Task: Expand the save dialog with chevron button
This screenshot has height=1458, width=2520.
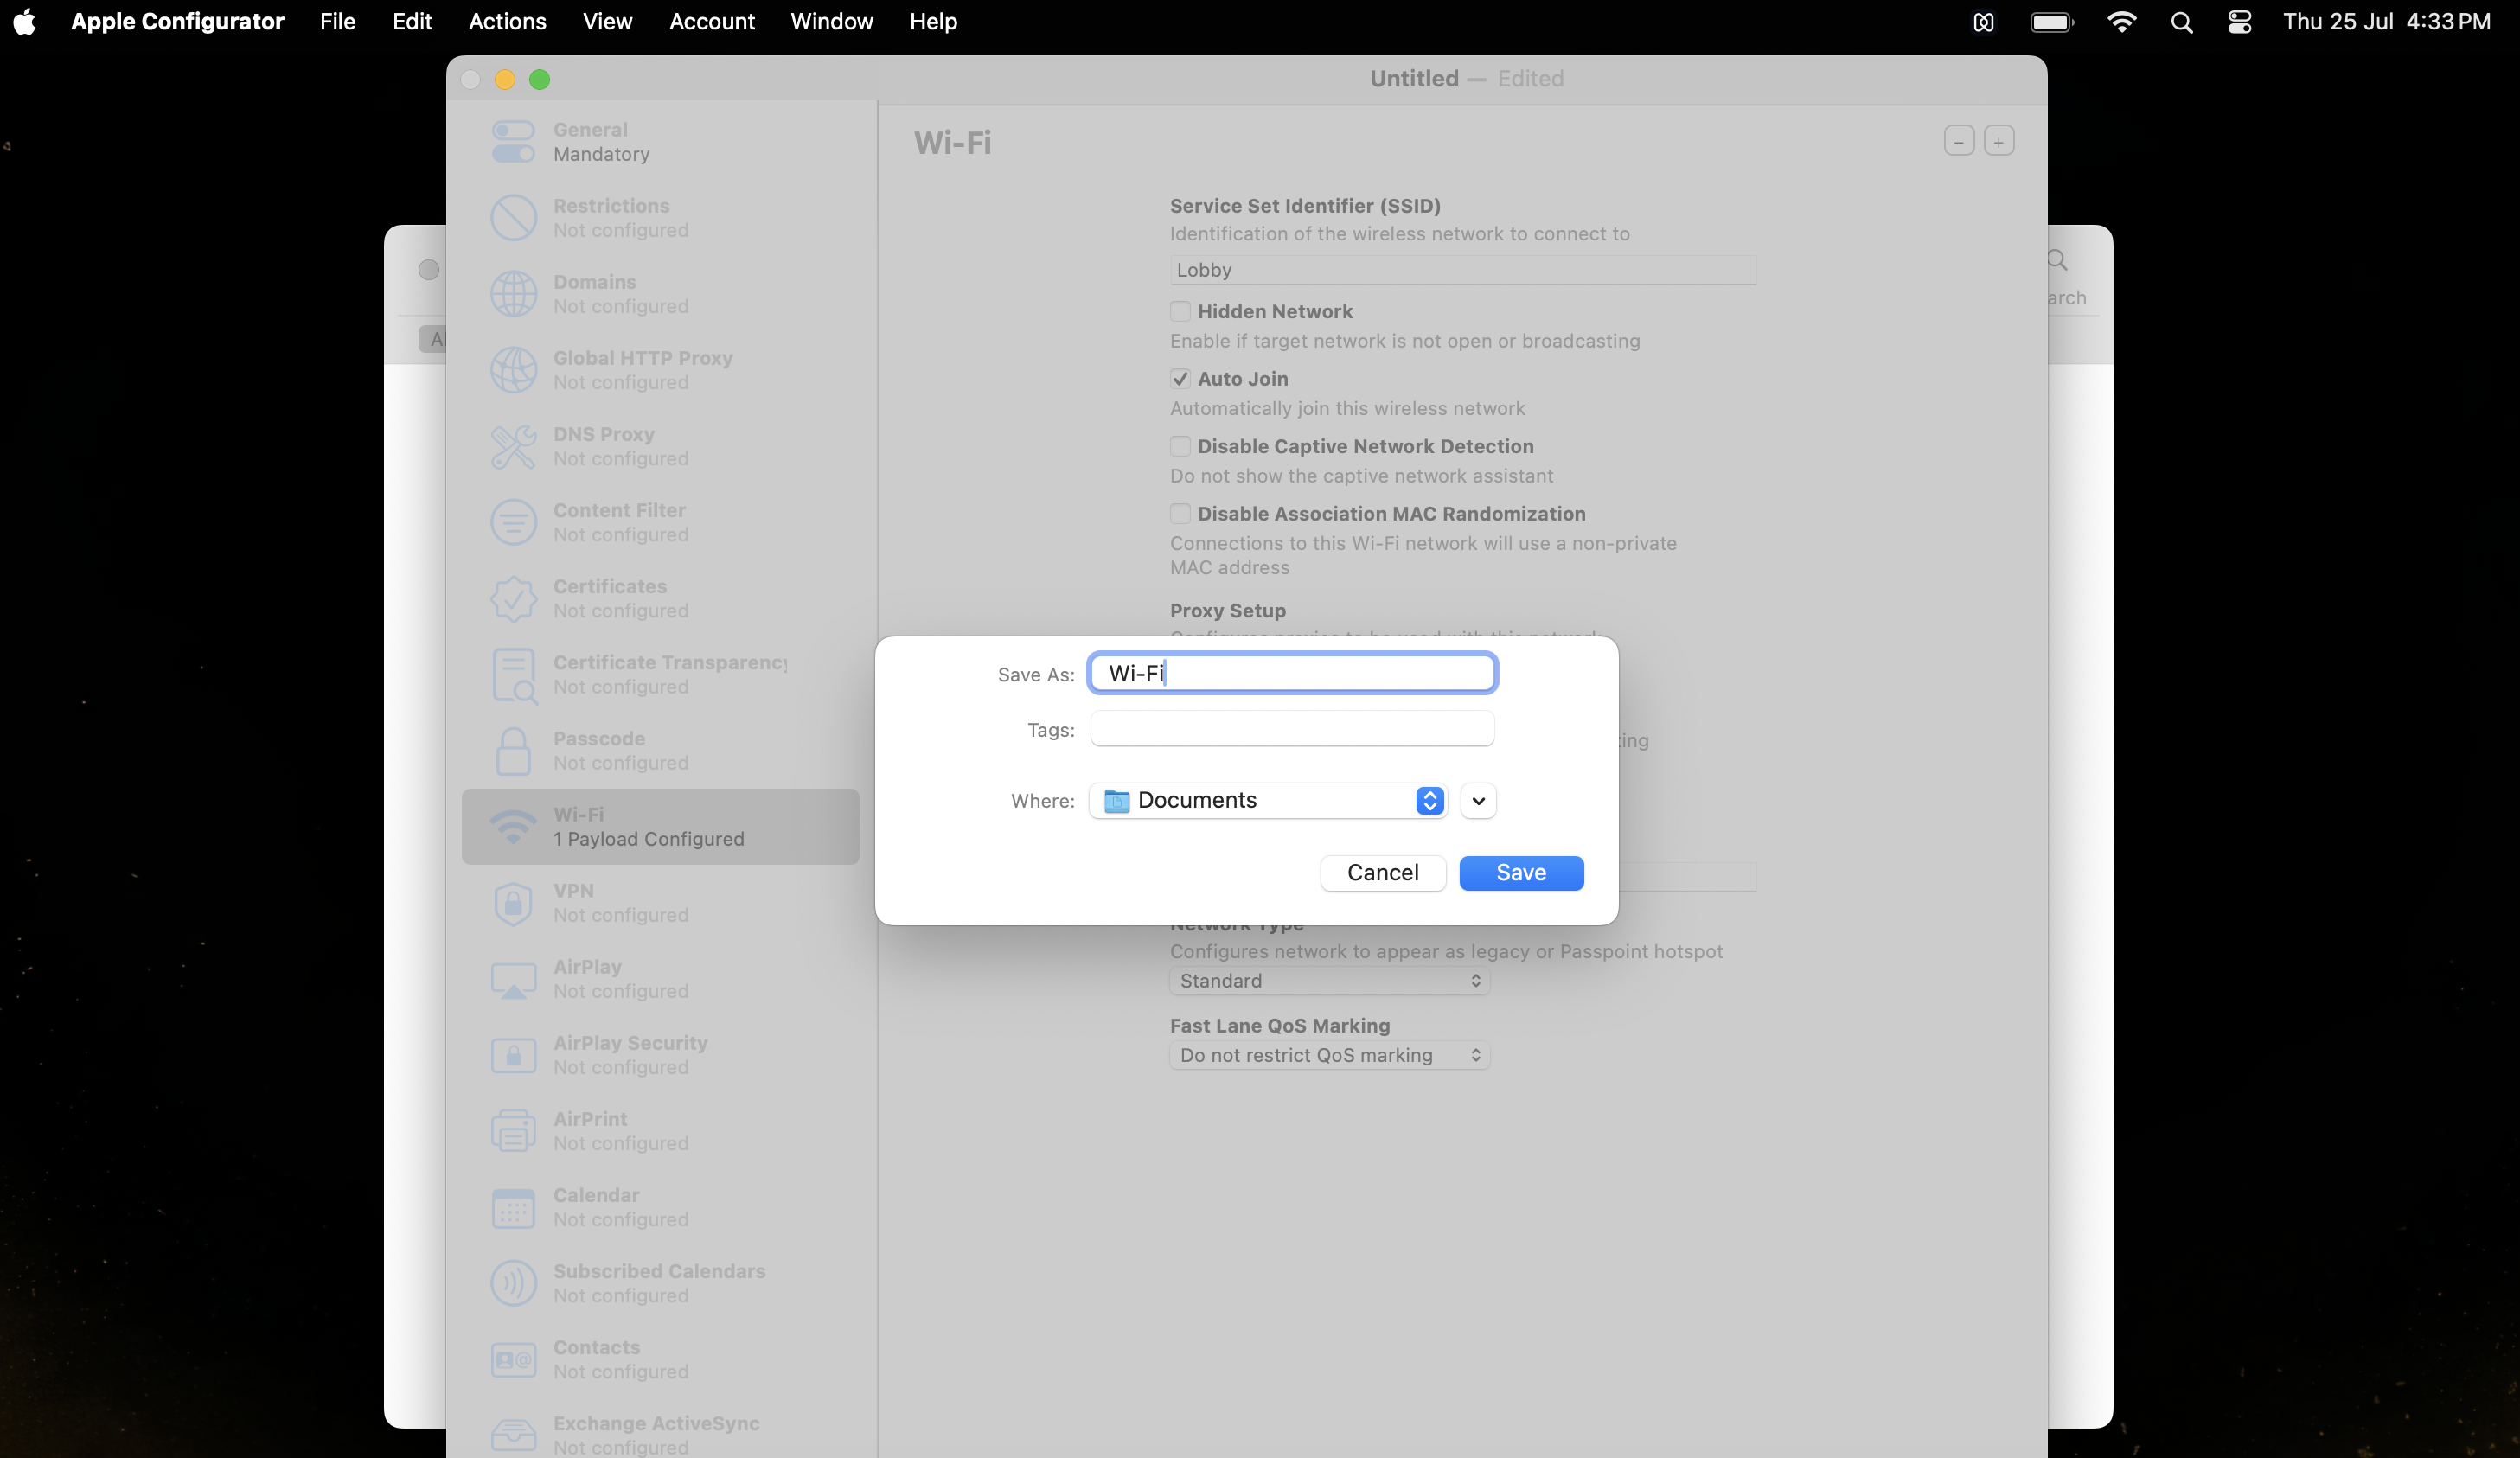Action: coord(1478,801)
